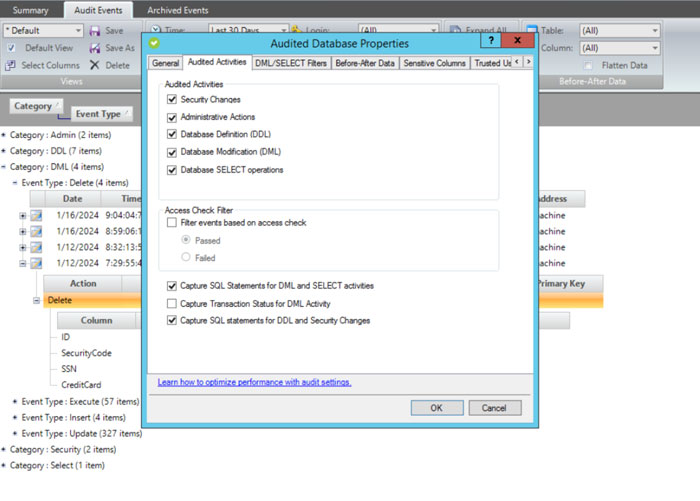Click the first 1/16/2024 event row icon
The height and width of the screenshot is (501, 700).
pyautogui.click(x=37, y=216)
